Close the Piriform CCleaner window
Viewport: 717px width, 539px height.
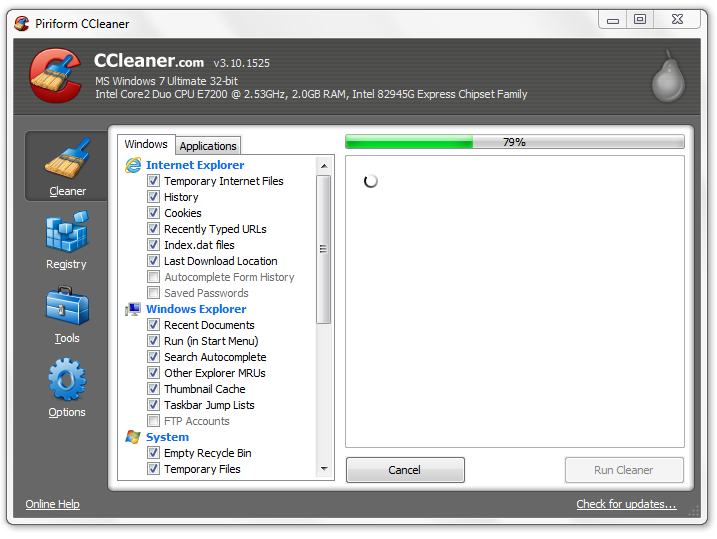point(677,20)
